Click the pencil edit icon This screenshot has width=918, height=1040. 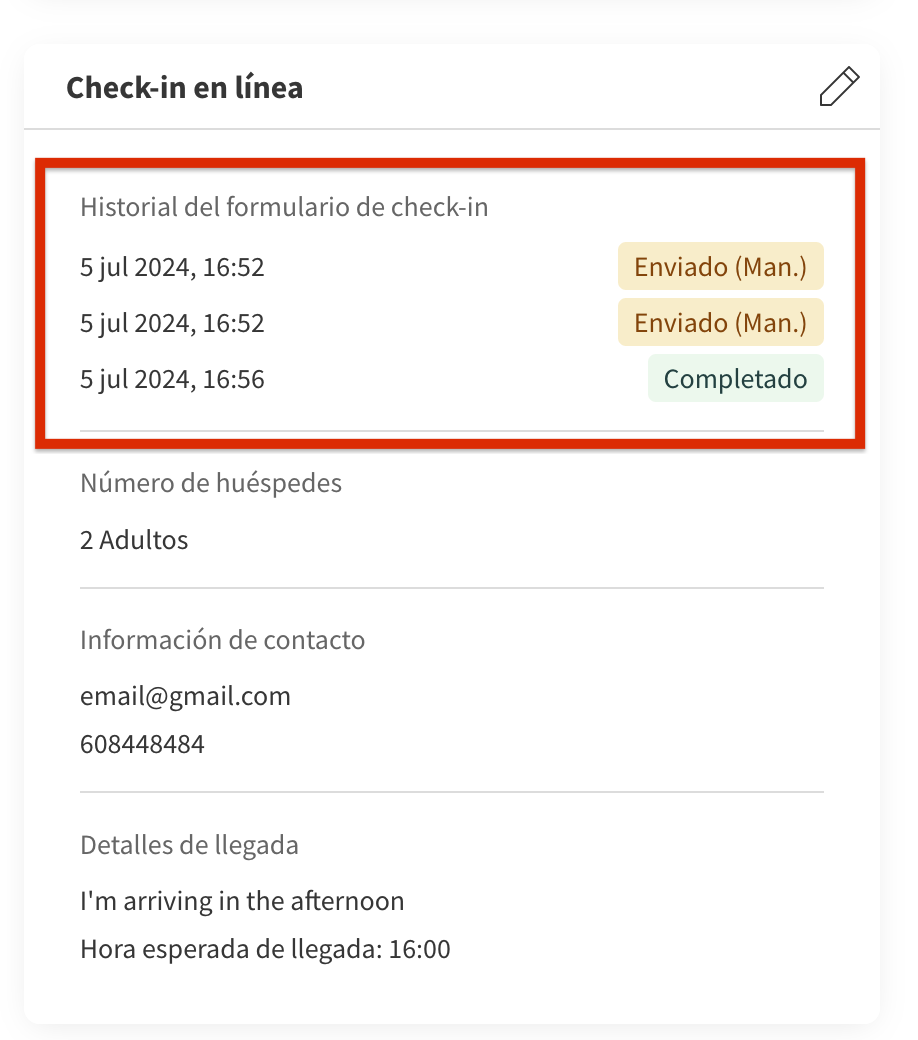[x=838, y=87]
